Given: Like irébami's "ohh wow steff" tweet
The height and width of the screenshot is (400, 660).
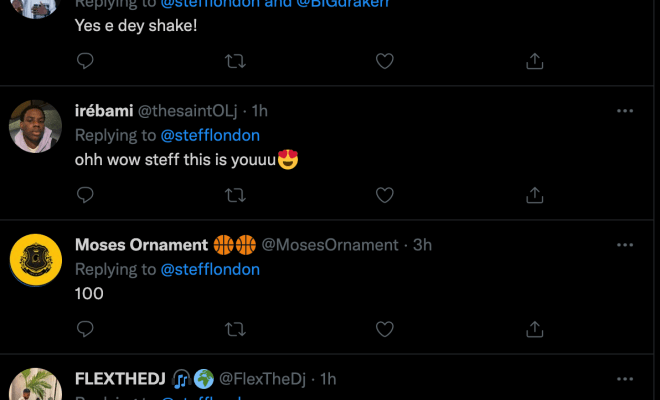Looking at the screenshot, I should 384,195.
